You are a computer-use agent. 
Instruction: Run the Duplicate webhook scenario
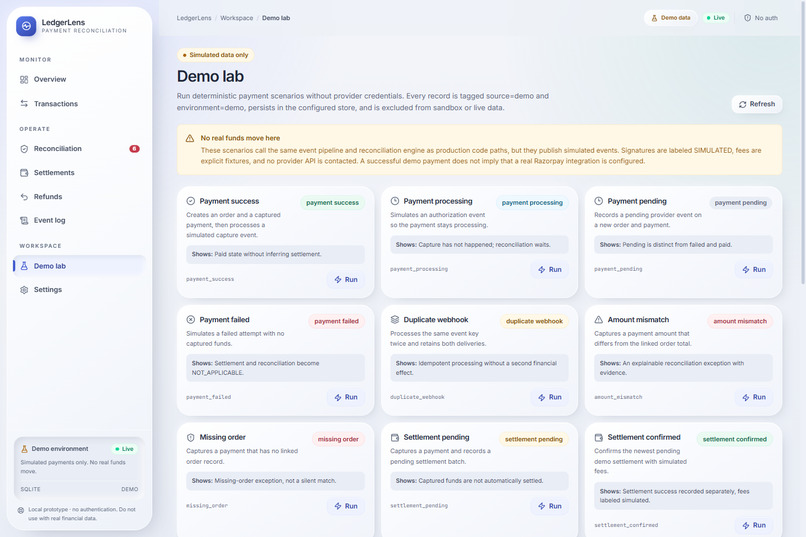549,397
